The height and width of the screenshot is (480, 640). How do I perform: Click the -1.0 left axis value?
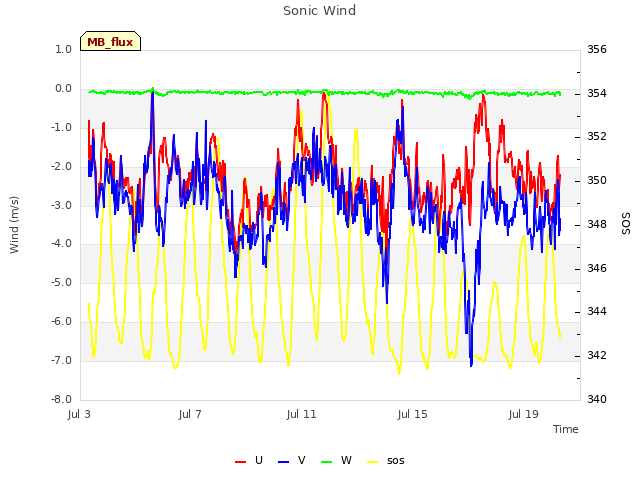61,127
